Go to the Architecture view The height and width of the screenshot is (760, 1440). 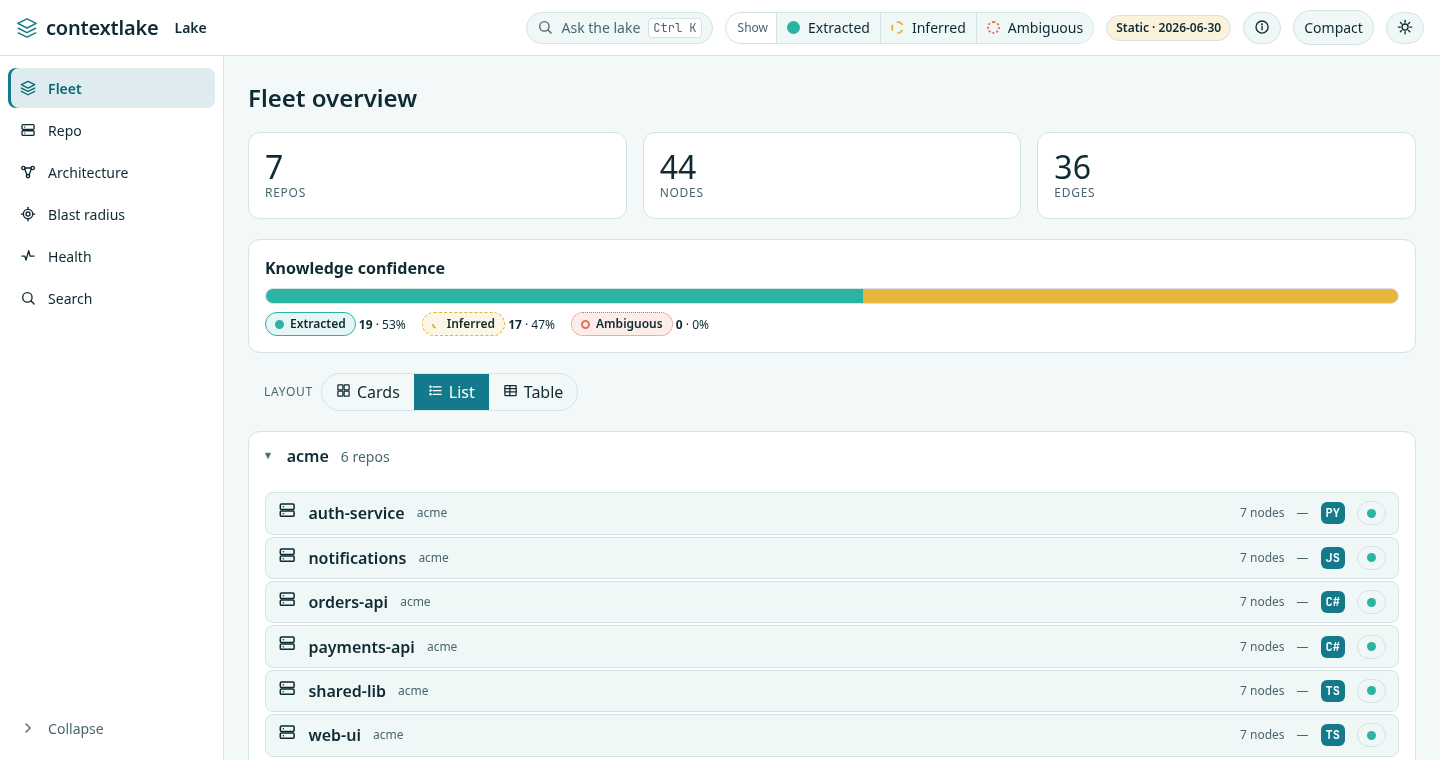112,172
